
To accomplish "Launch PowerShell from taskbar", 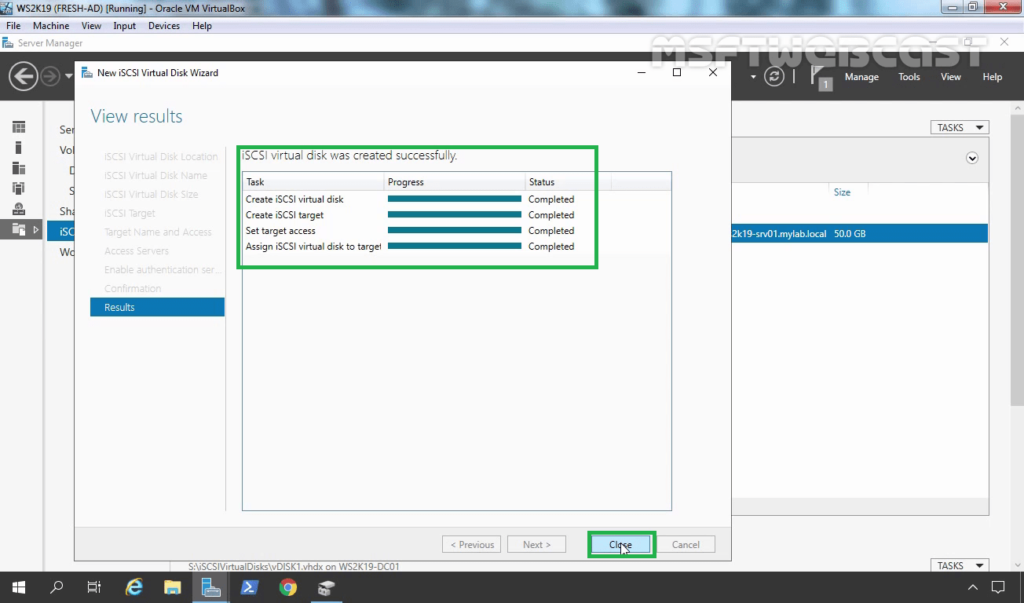I will point(249,587).
